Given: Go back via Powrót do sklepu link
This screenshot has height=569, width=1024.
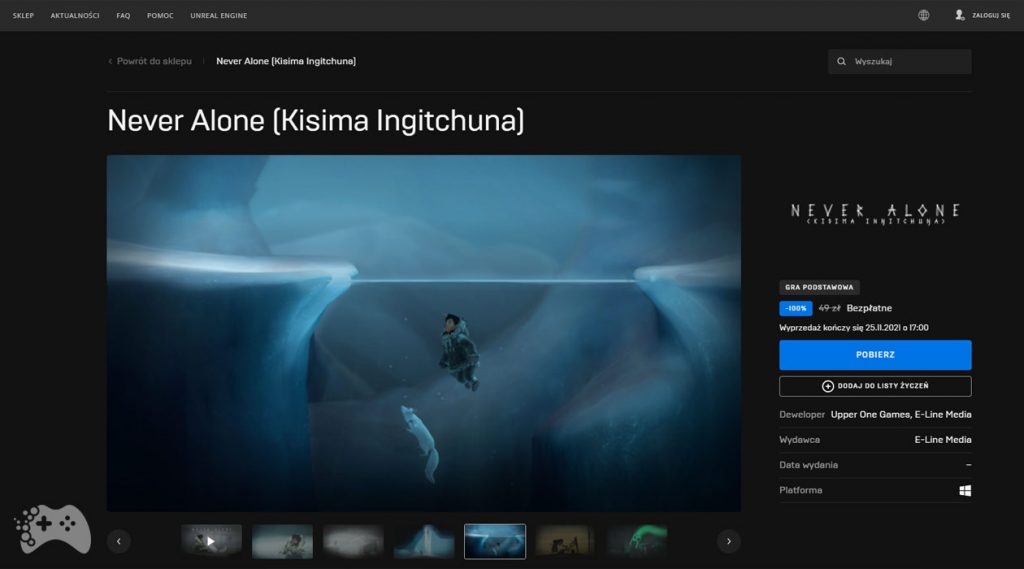Looking at the screenshot, I should [x=154, y=61].
